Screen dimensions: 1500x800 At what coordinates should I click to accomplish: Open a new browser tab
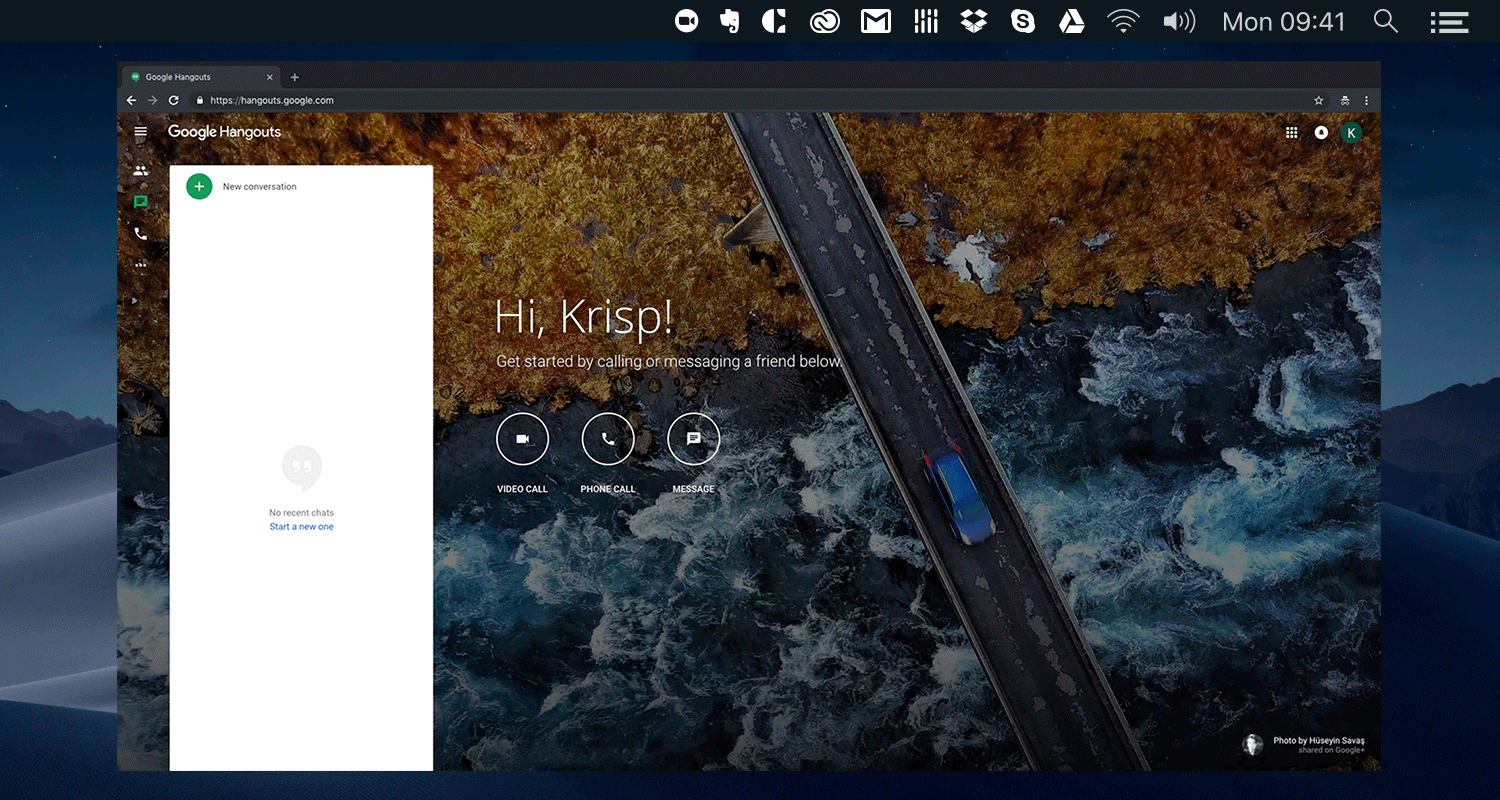[x=294, y=77]
